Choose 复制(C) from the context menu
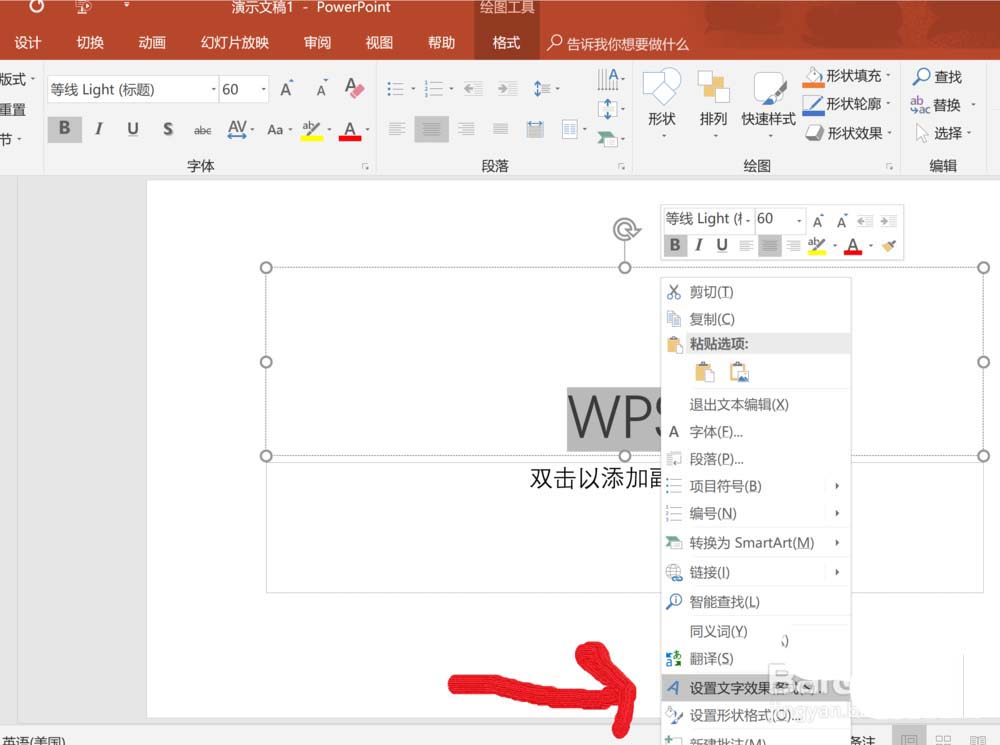 (x=756, y=319)
